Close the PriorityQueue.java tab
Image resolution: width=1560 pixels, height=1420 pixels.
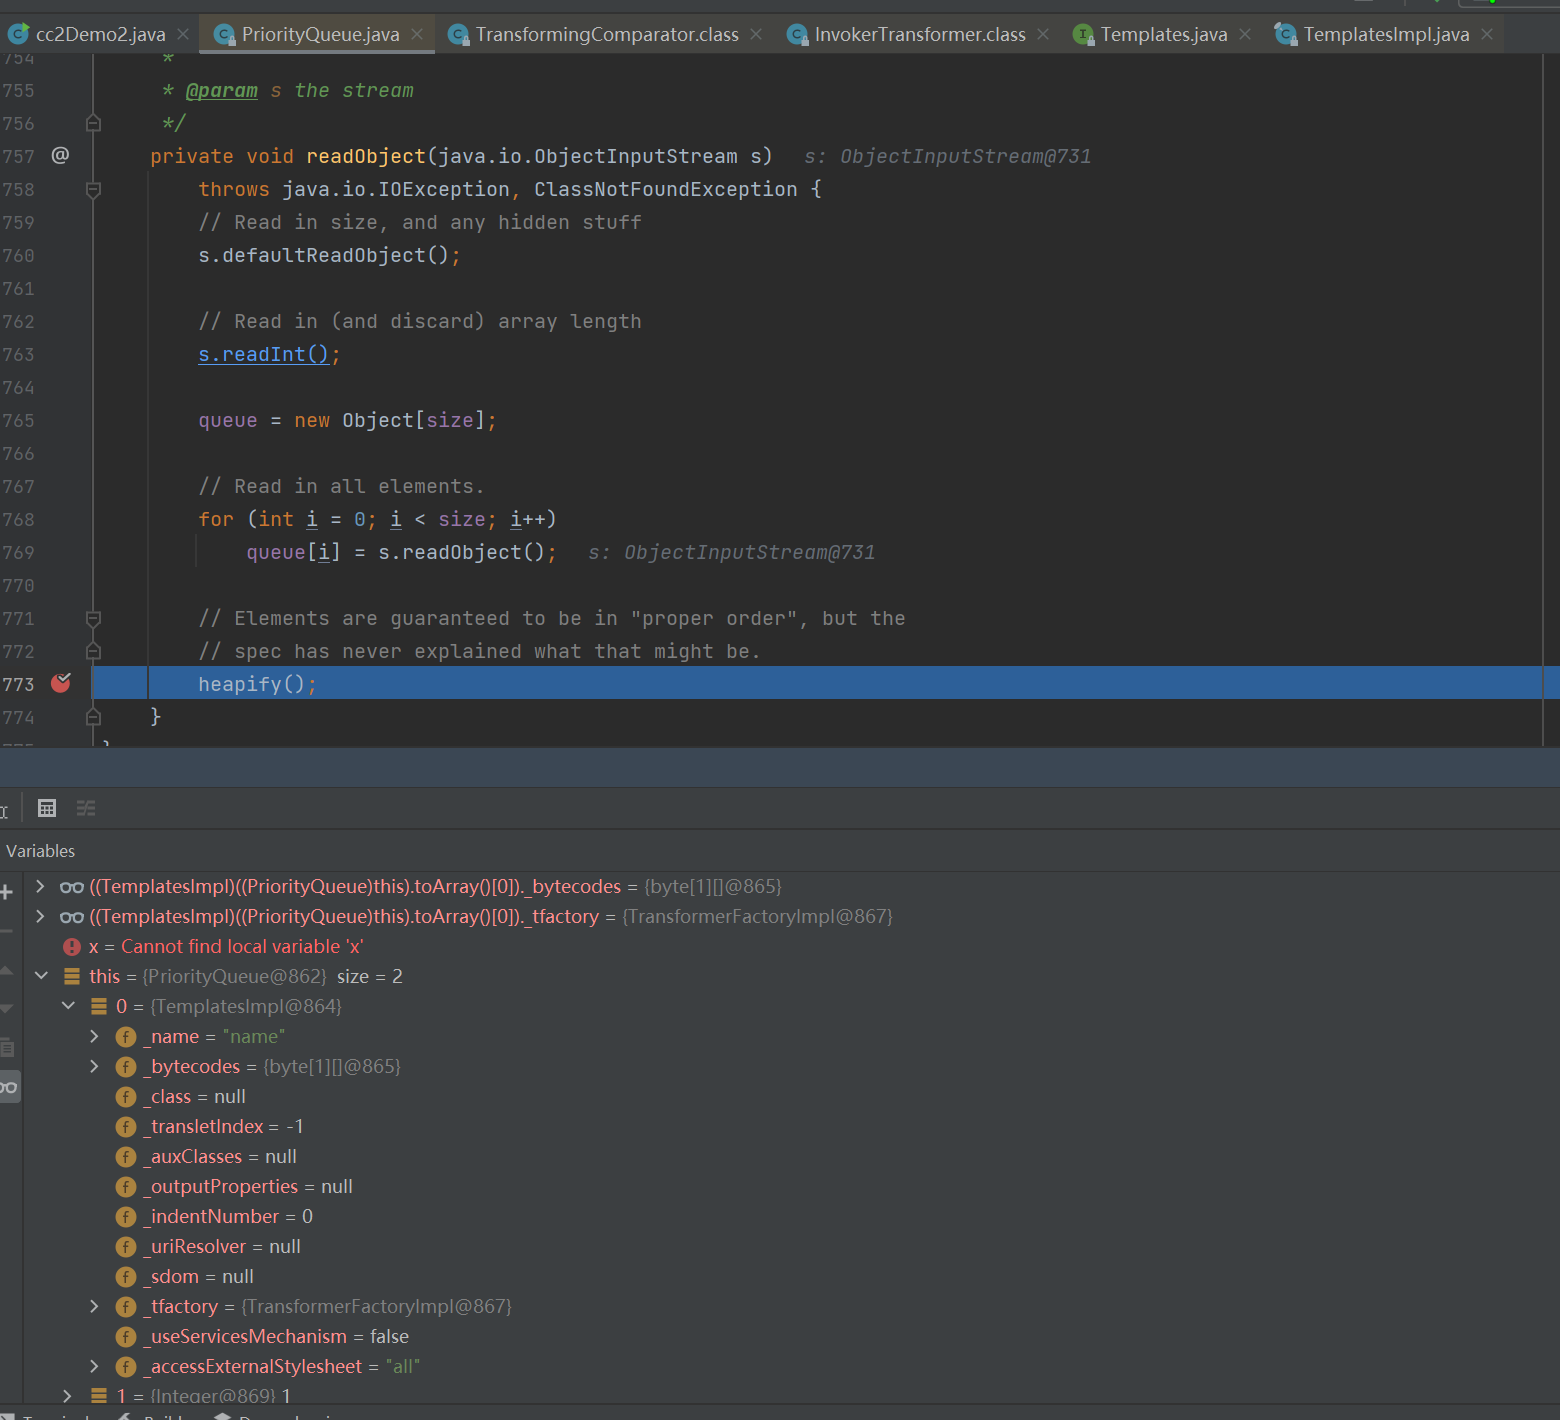point(417,34)
